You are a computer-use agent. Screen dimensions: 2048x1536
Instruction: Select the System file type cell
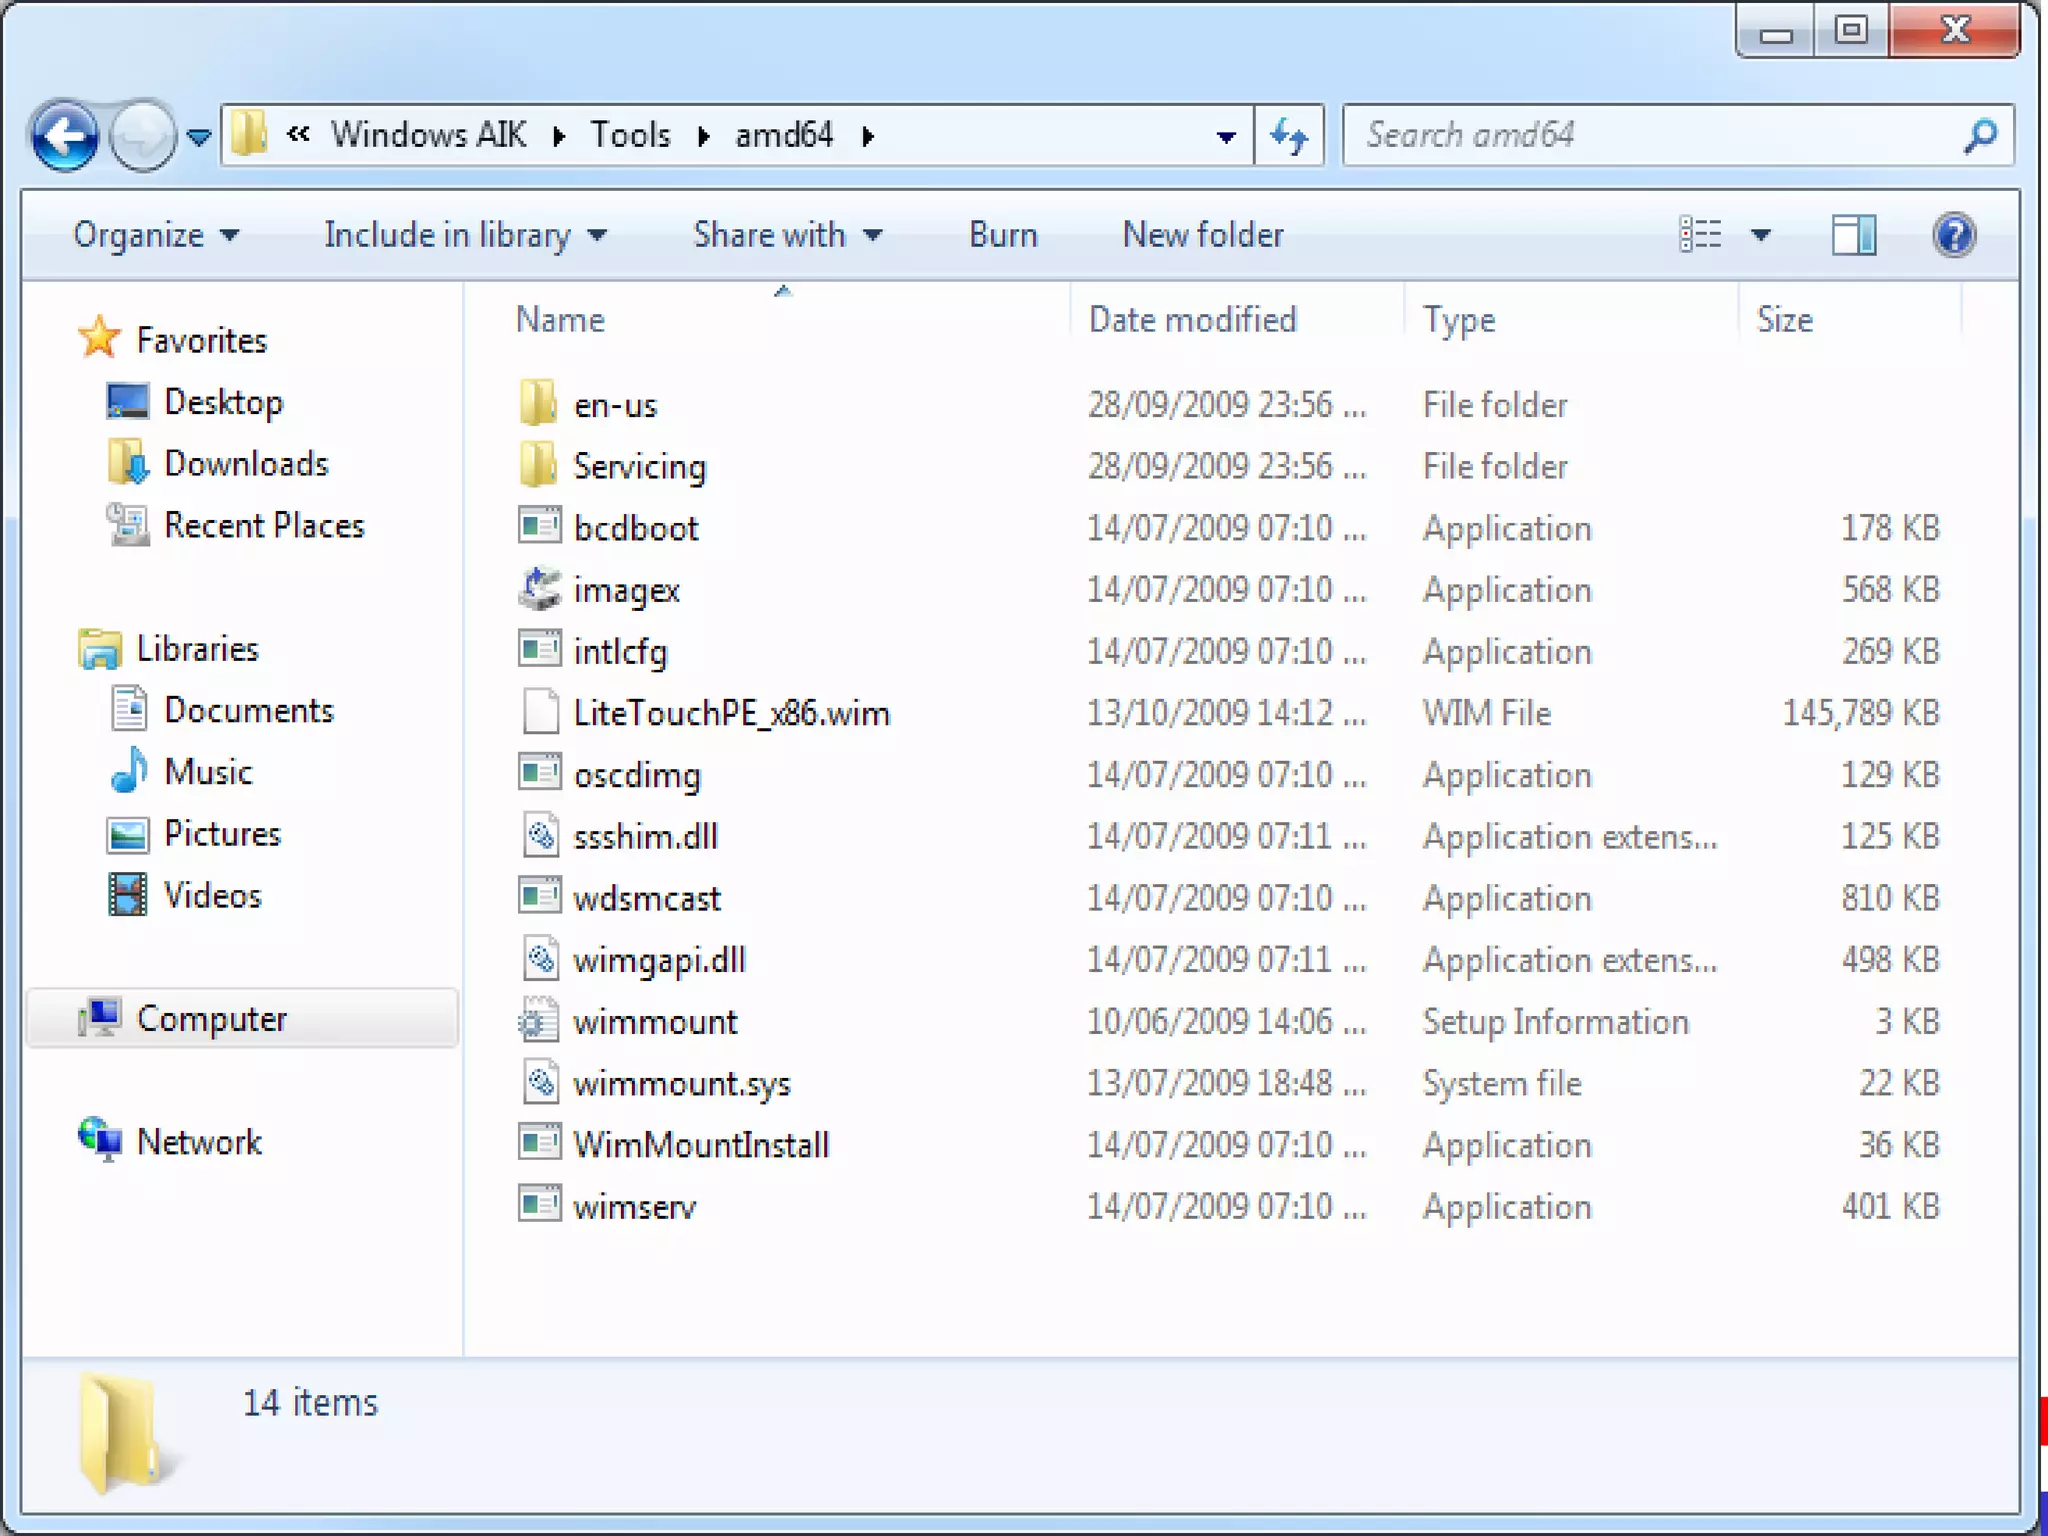[x=1502, y=1083]
